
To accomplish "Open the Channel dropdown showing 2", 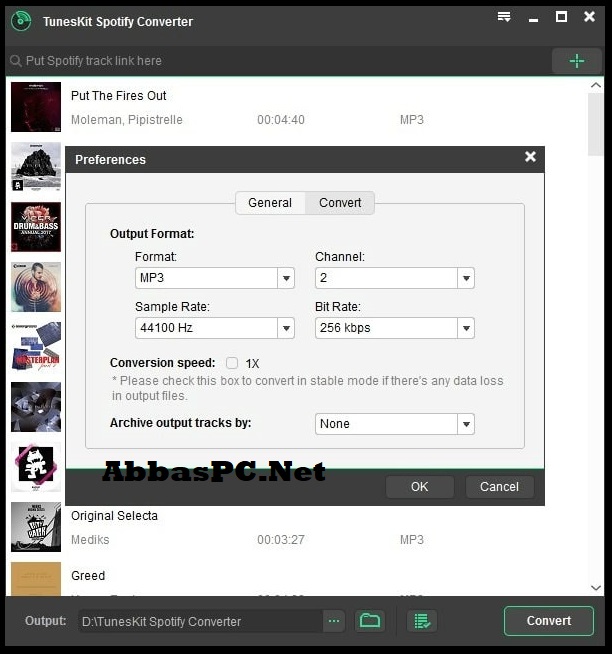I will click(x=395, y=278).
